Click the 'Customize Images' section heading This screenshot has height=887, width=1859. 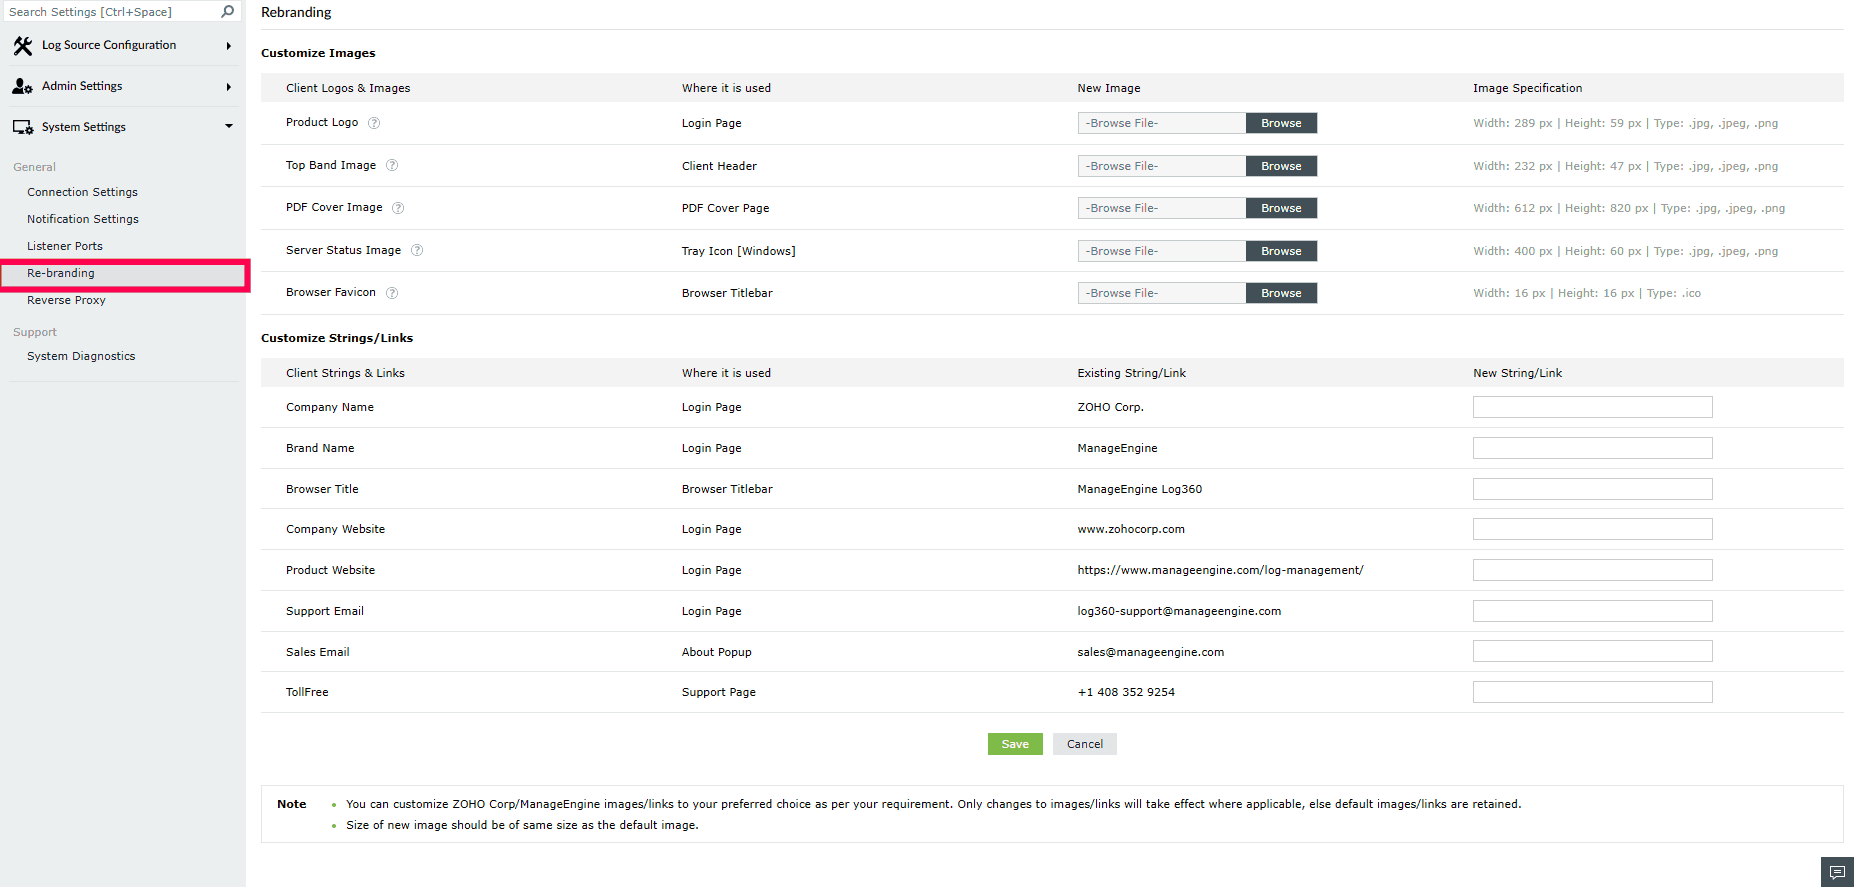tap(318, 53)
